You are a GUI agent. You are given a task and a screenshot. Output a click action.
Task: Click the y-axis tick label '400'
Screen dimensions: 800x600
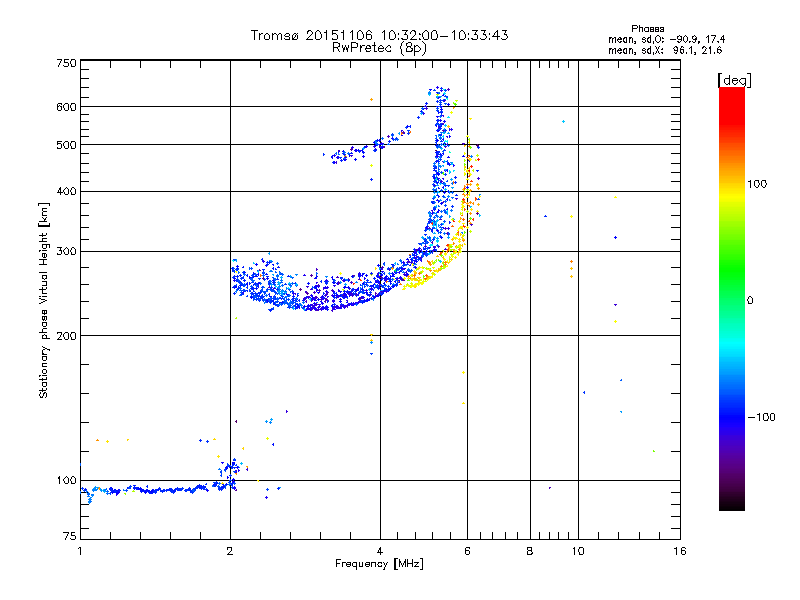coord(66,191)
